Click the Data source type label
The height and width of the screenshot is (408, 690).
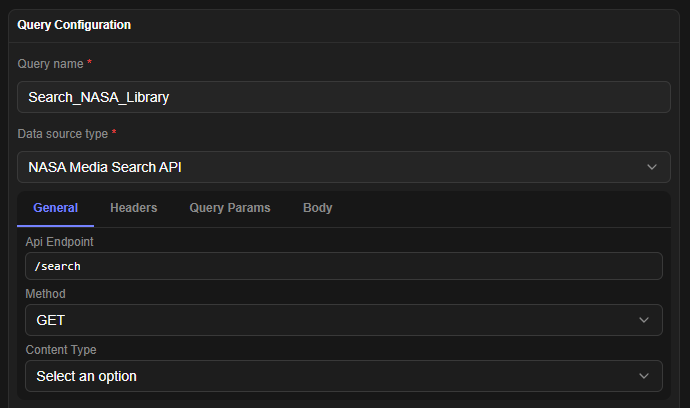point(62,134)
